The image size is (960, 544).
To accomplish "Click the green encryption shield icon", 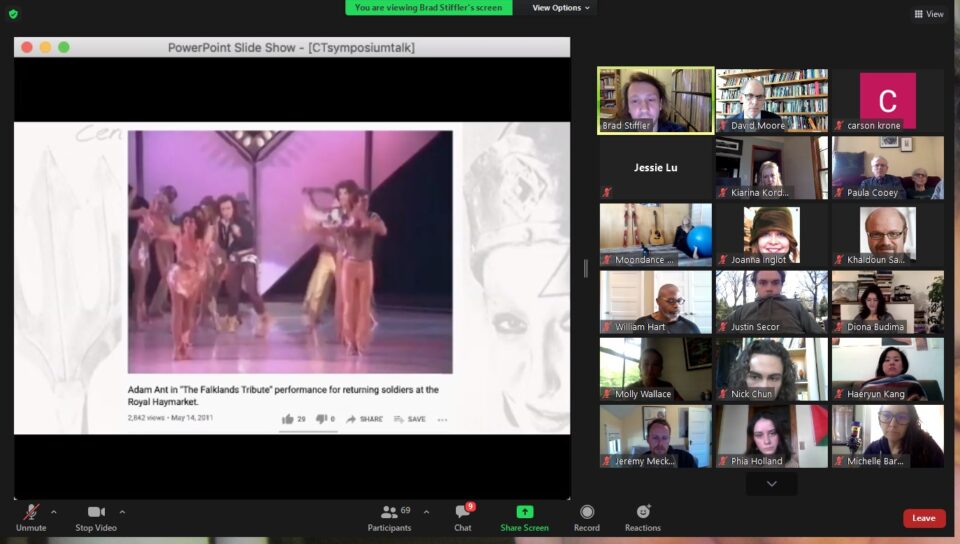I will point(13,13).
